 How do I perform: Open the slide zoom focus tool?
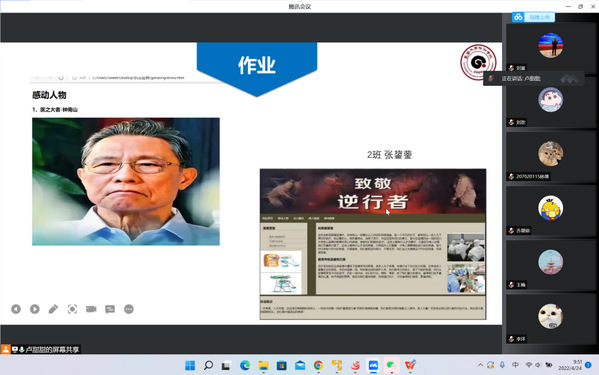[x=72, y=309]
